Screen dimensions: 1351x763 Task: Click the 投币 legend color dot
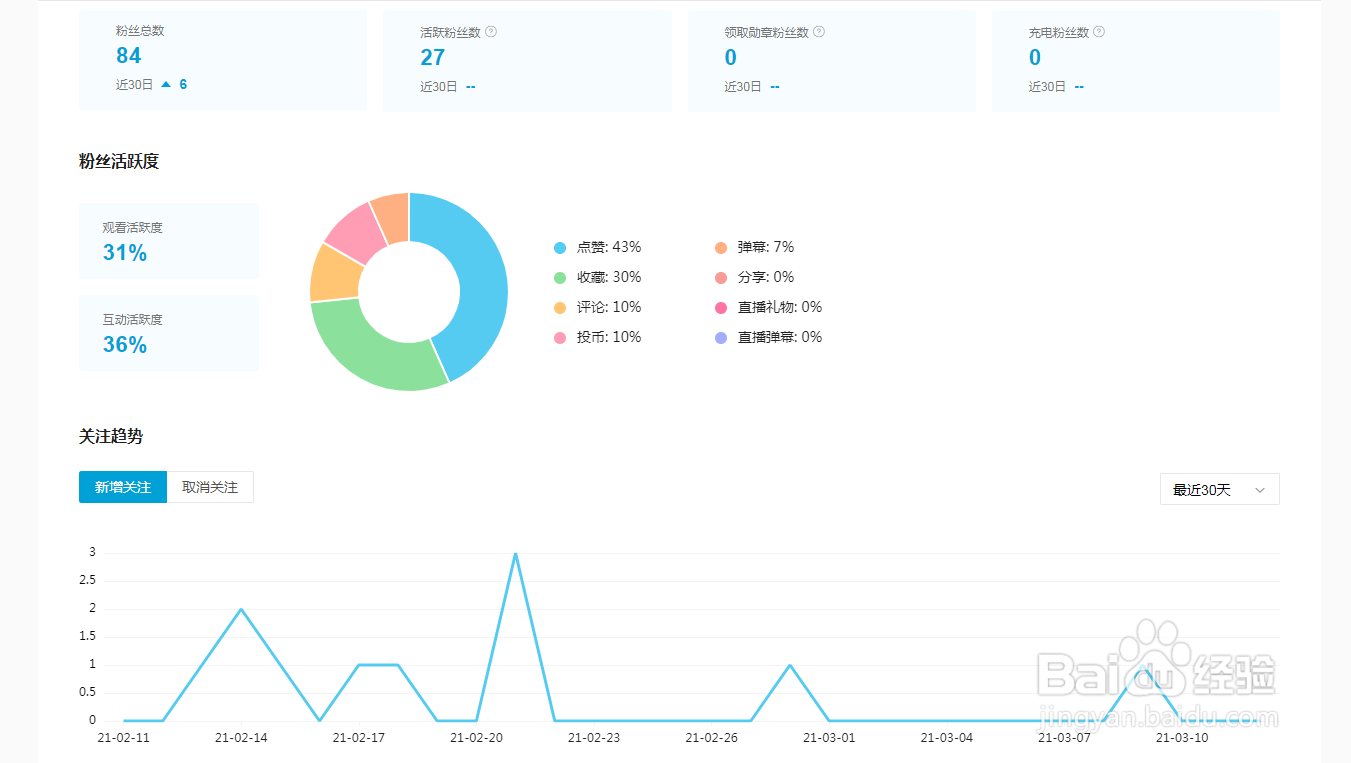[x=560, y=337]
